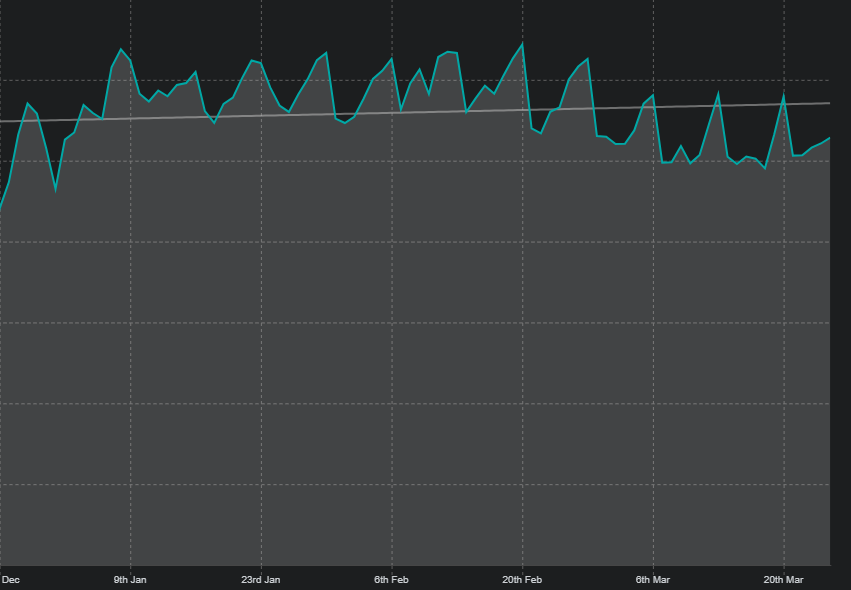Click the 23rd Jan axis label
The height and width of the screenshot is (590, 851).
click(261, 579)
